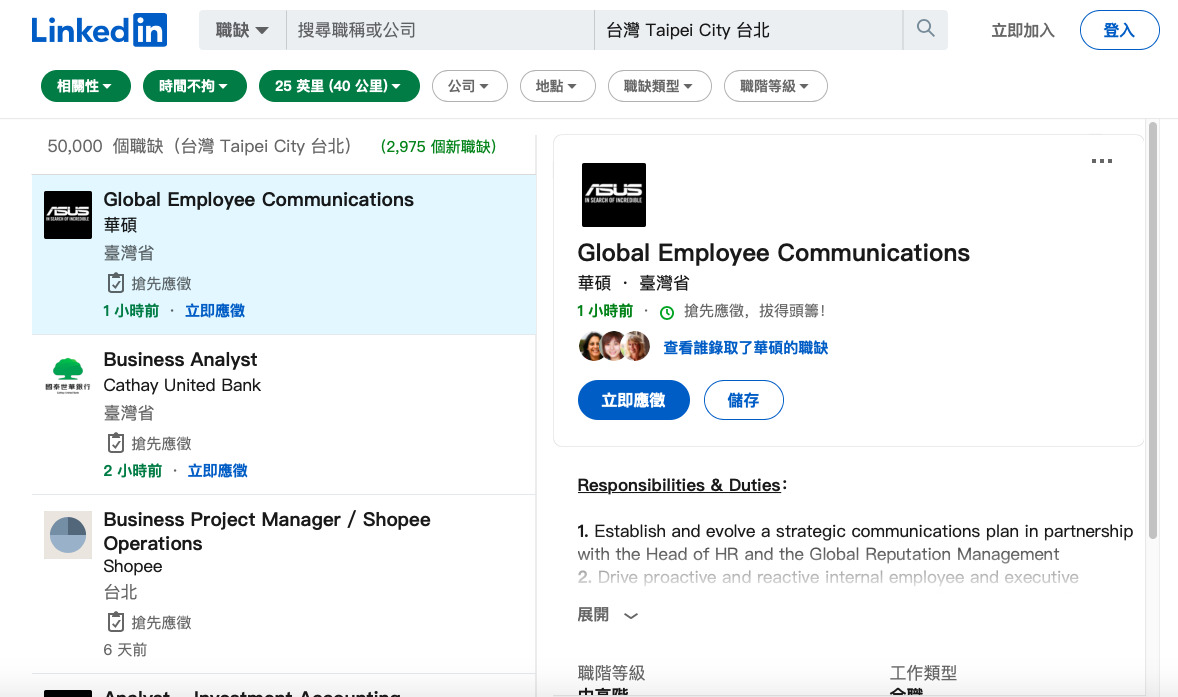Click the 50,000 個職缺 results count text
Image resolution: width=1178 pixels, height=697 pixels.
coord(199,146)
